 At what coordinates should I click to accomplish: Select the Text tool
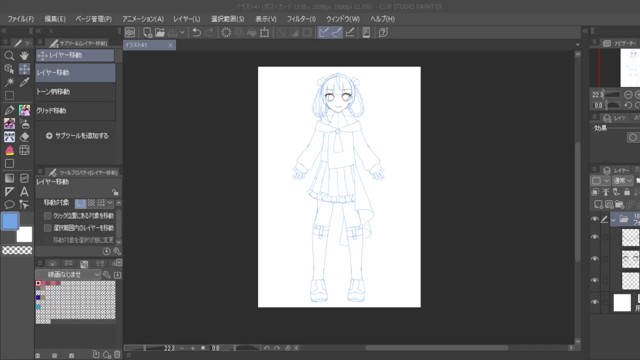(x=24, y=191)
